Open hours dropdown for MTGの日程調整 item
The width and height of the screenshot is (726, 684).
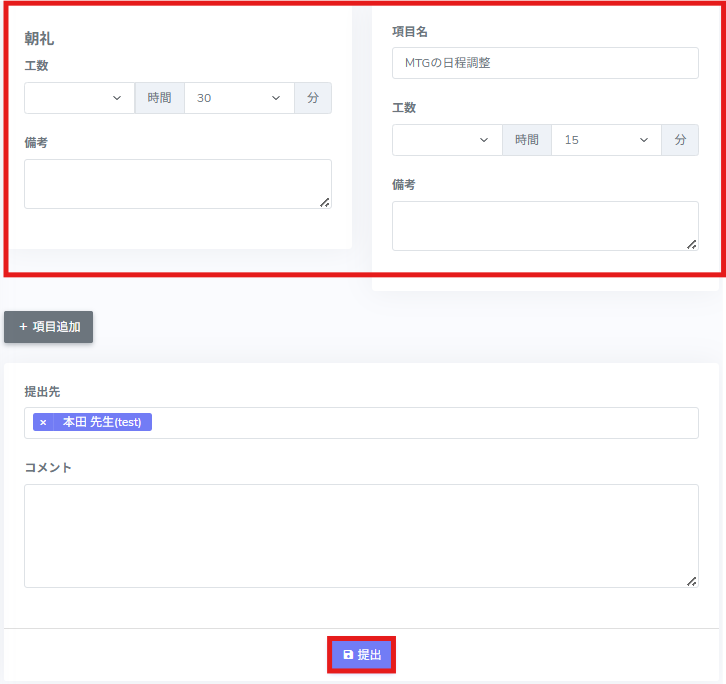coord(447,140)
